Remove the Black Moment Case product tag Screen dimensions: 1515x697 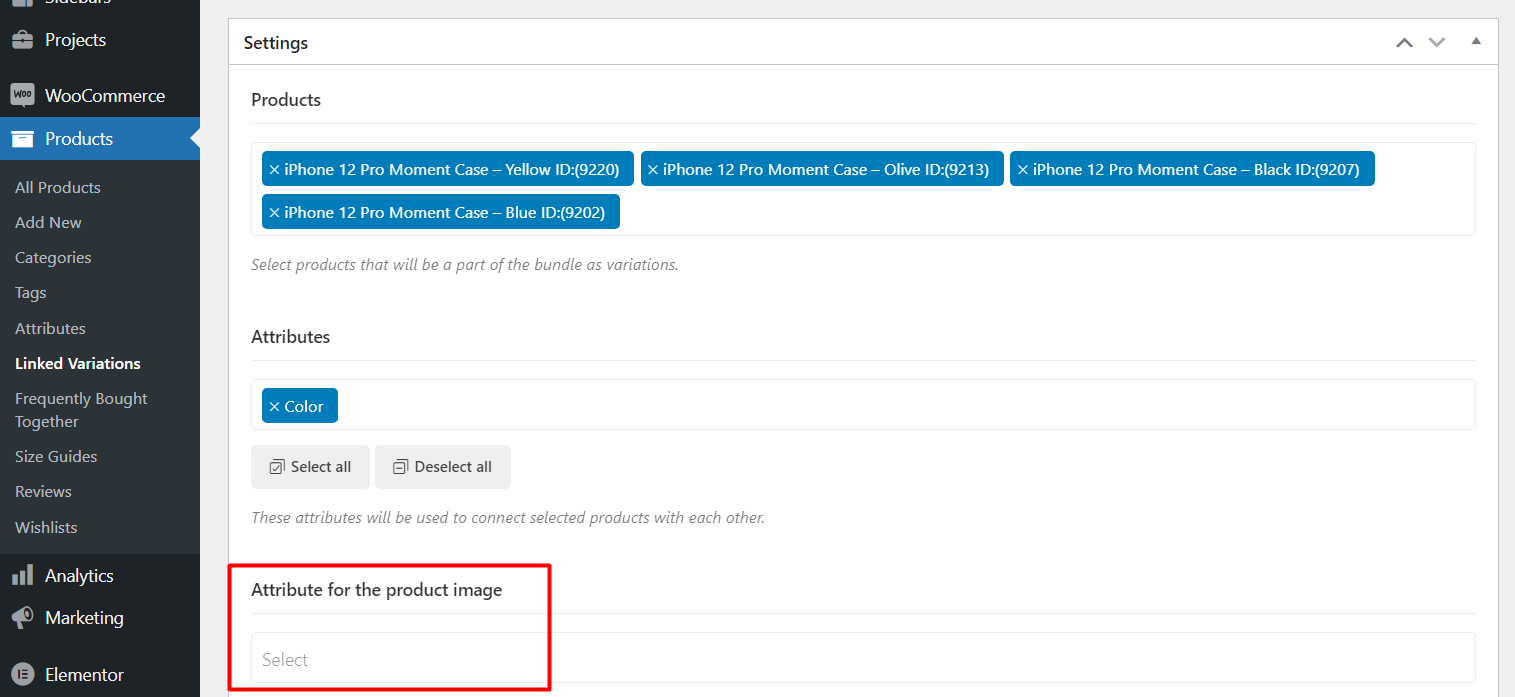point(1023,170)
